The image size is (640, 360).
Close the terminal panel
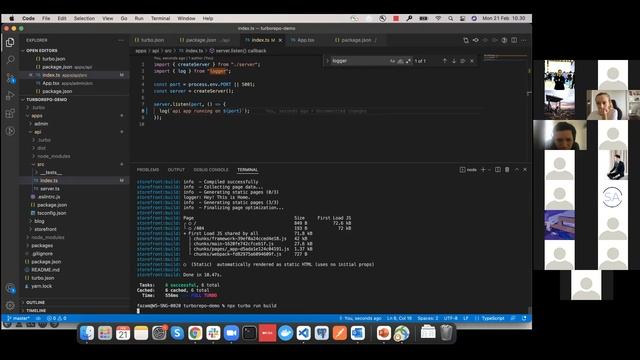[x=525, y=169]
